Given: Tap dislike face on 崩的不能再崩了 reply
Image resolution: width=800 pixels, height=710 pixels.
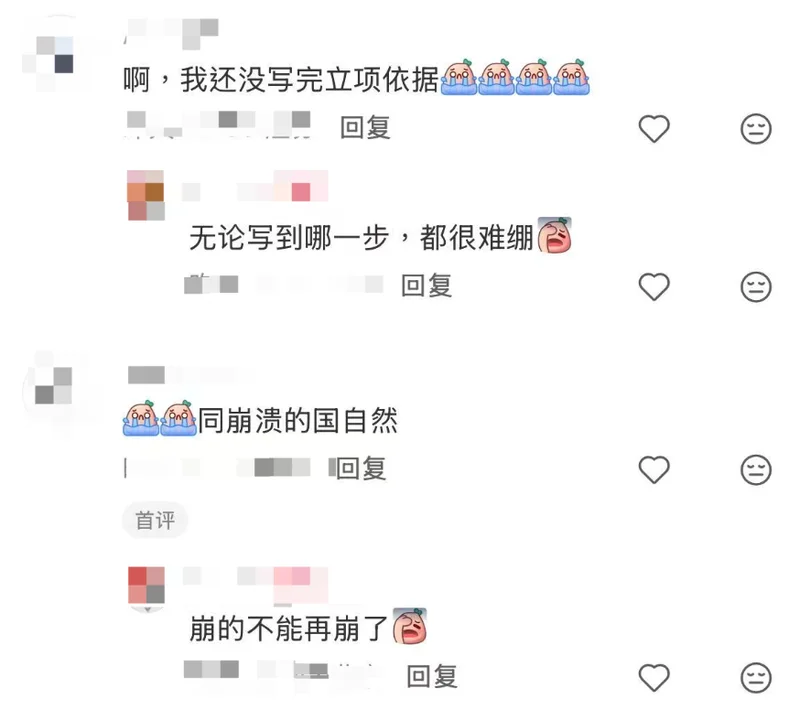Looking at the screenshot, I should click(756, 677).
